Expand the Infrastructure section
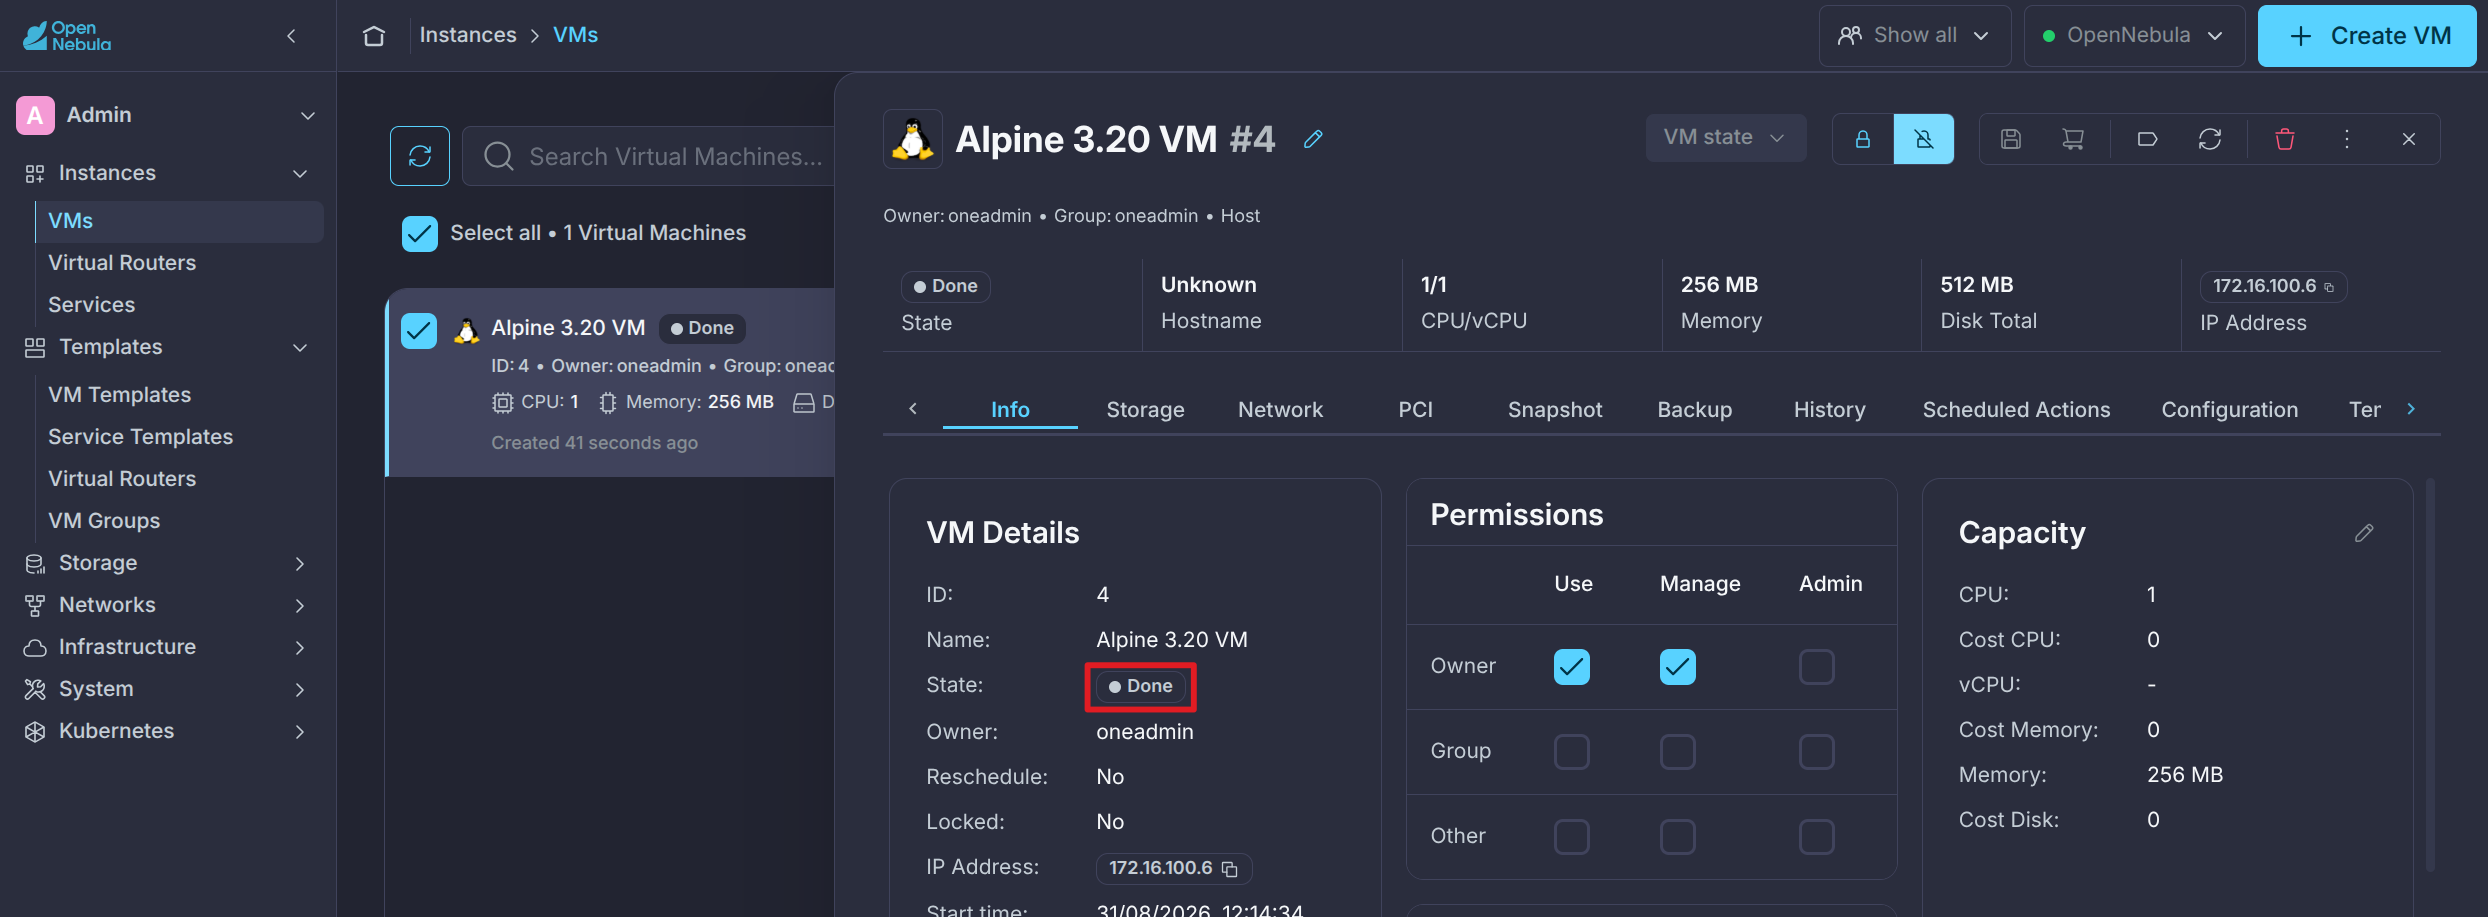 pyautogui.click(x=300, y=648)
